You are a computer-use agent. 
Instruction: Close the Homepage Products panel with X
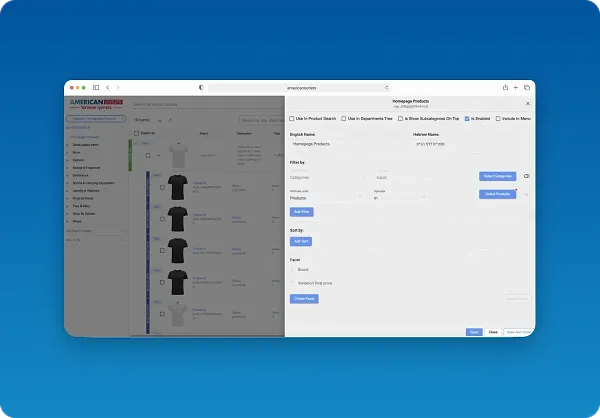528,104
